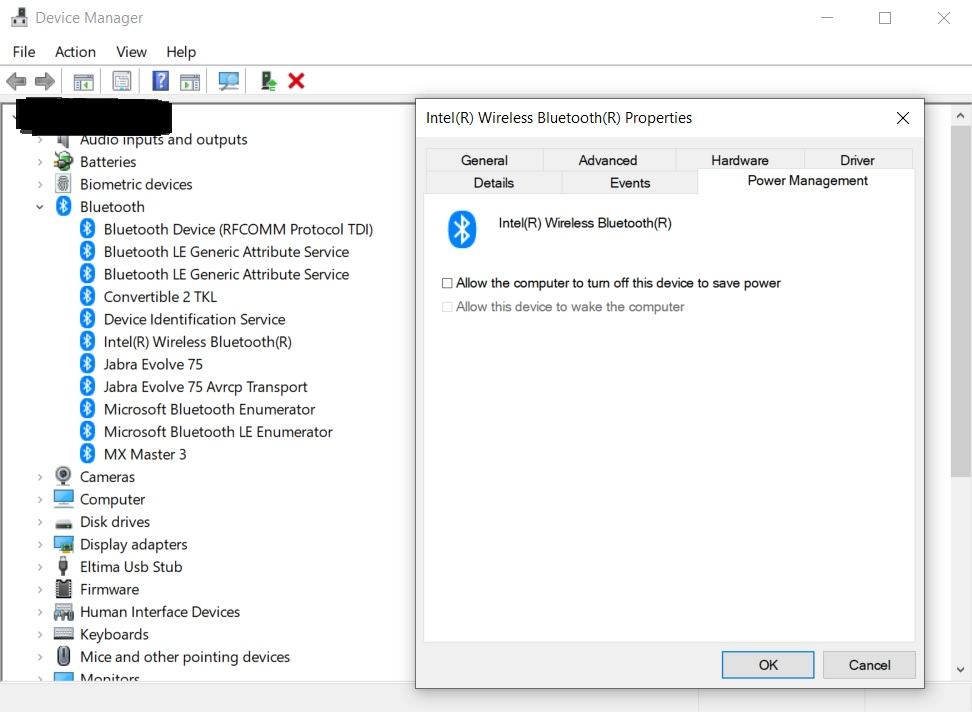The image size is (972, 712).
Task: Click Bluetooth icon beside Jabra Evolve 75
Action: pyautogui.click(x=87, y=364)
